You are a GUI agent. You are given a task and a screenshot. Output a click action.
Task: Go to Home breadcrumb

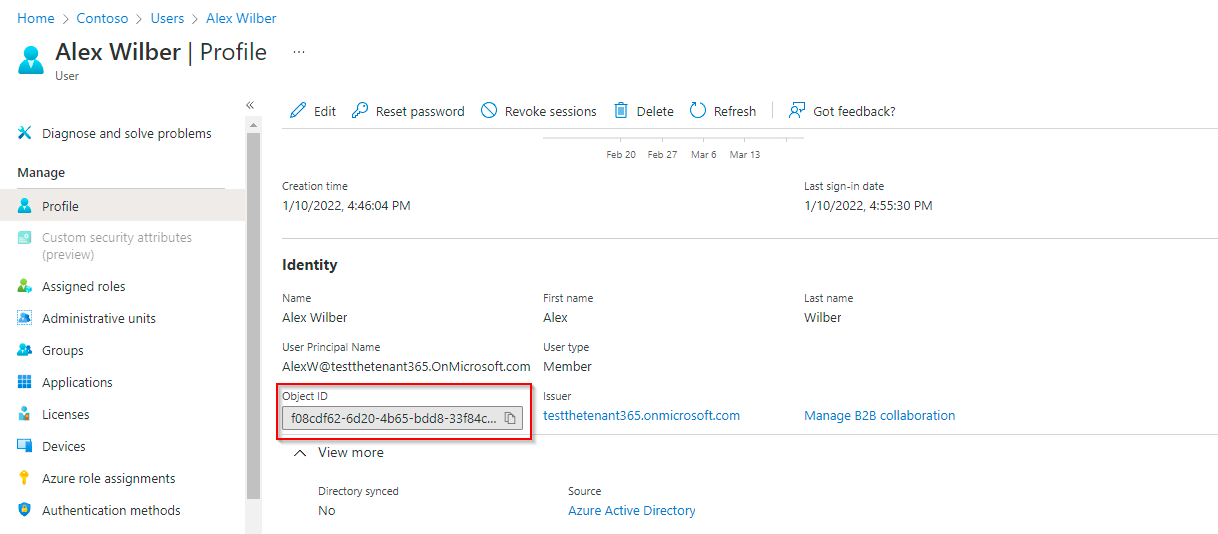click(36, 18)
